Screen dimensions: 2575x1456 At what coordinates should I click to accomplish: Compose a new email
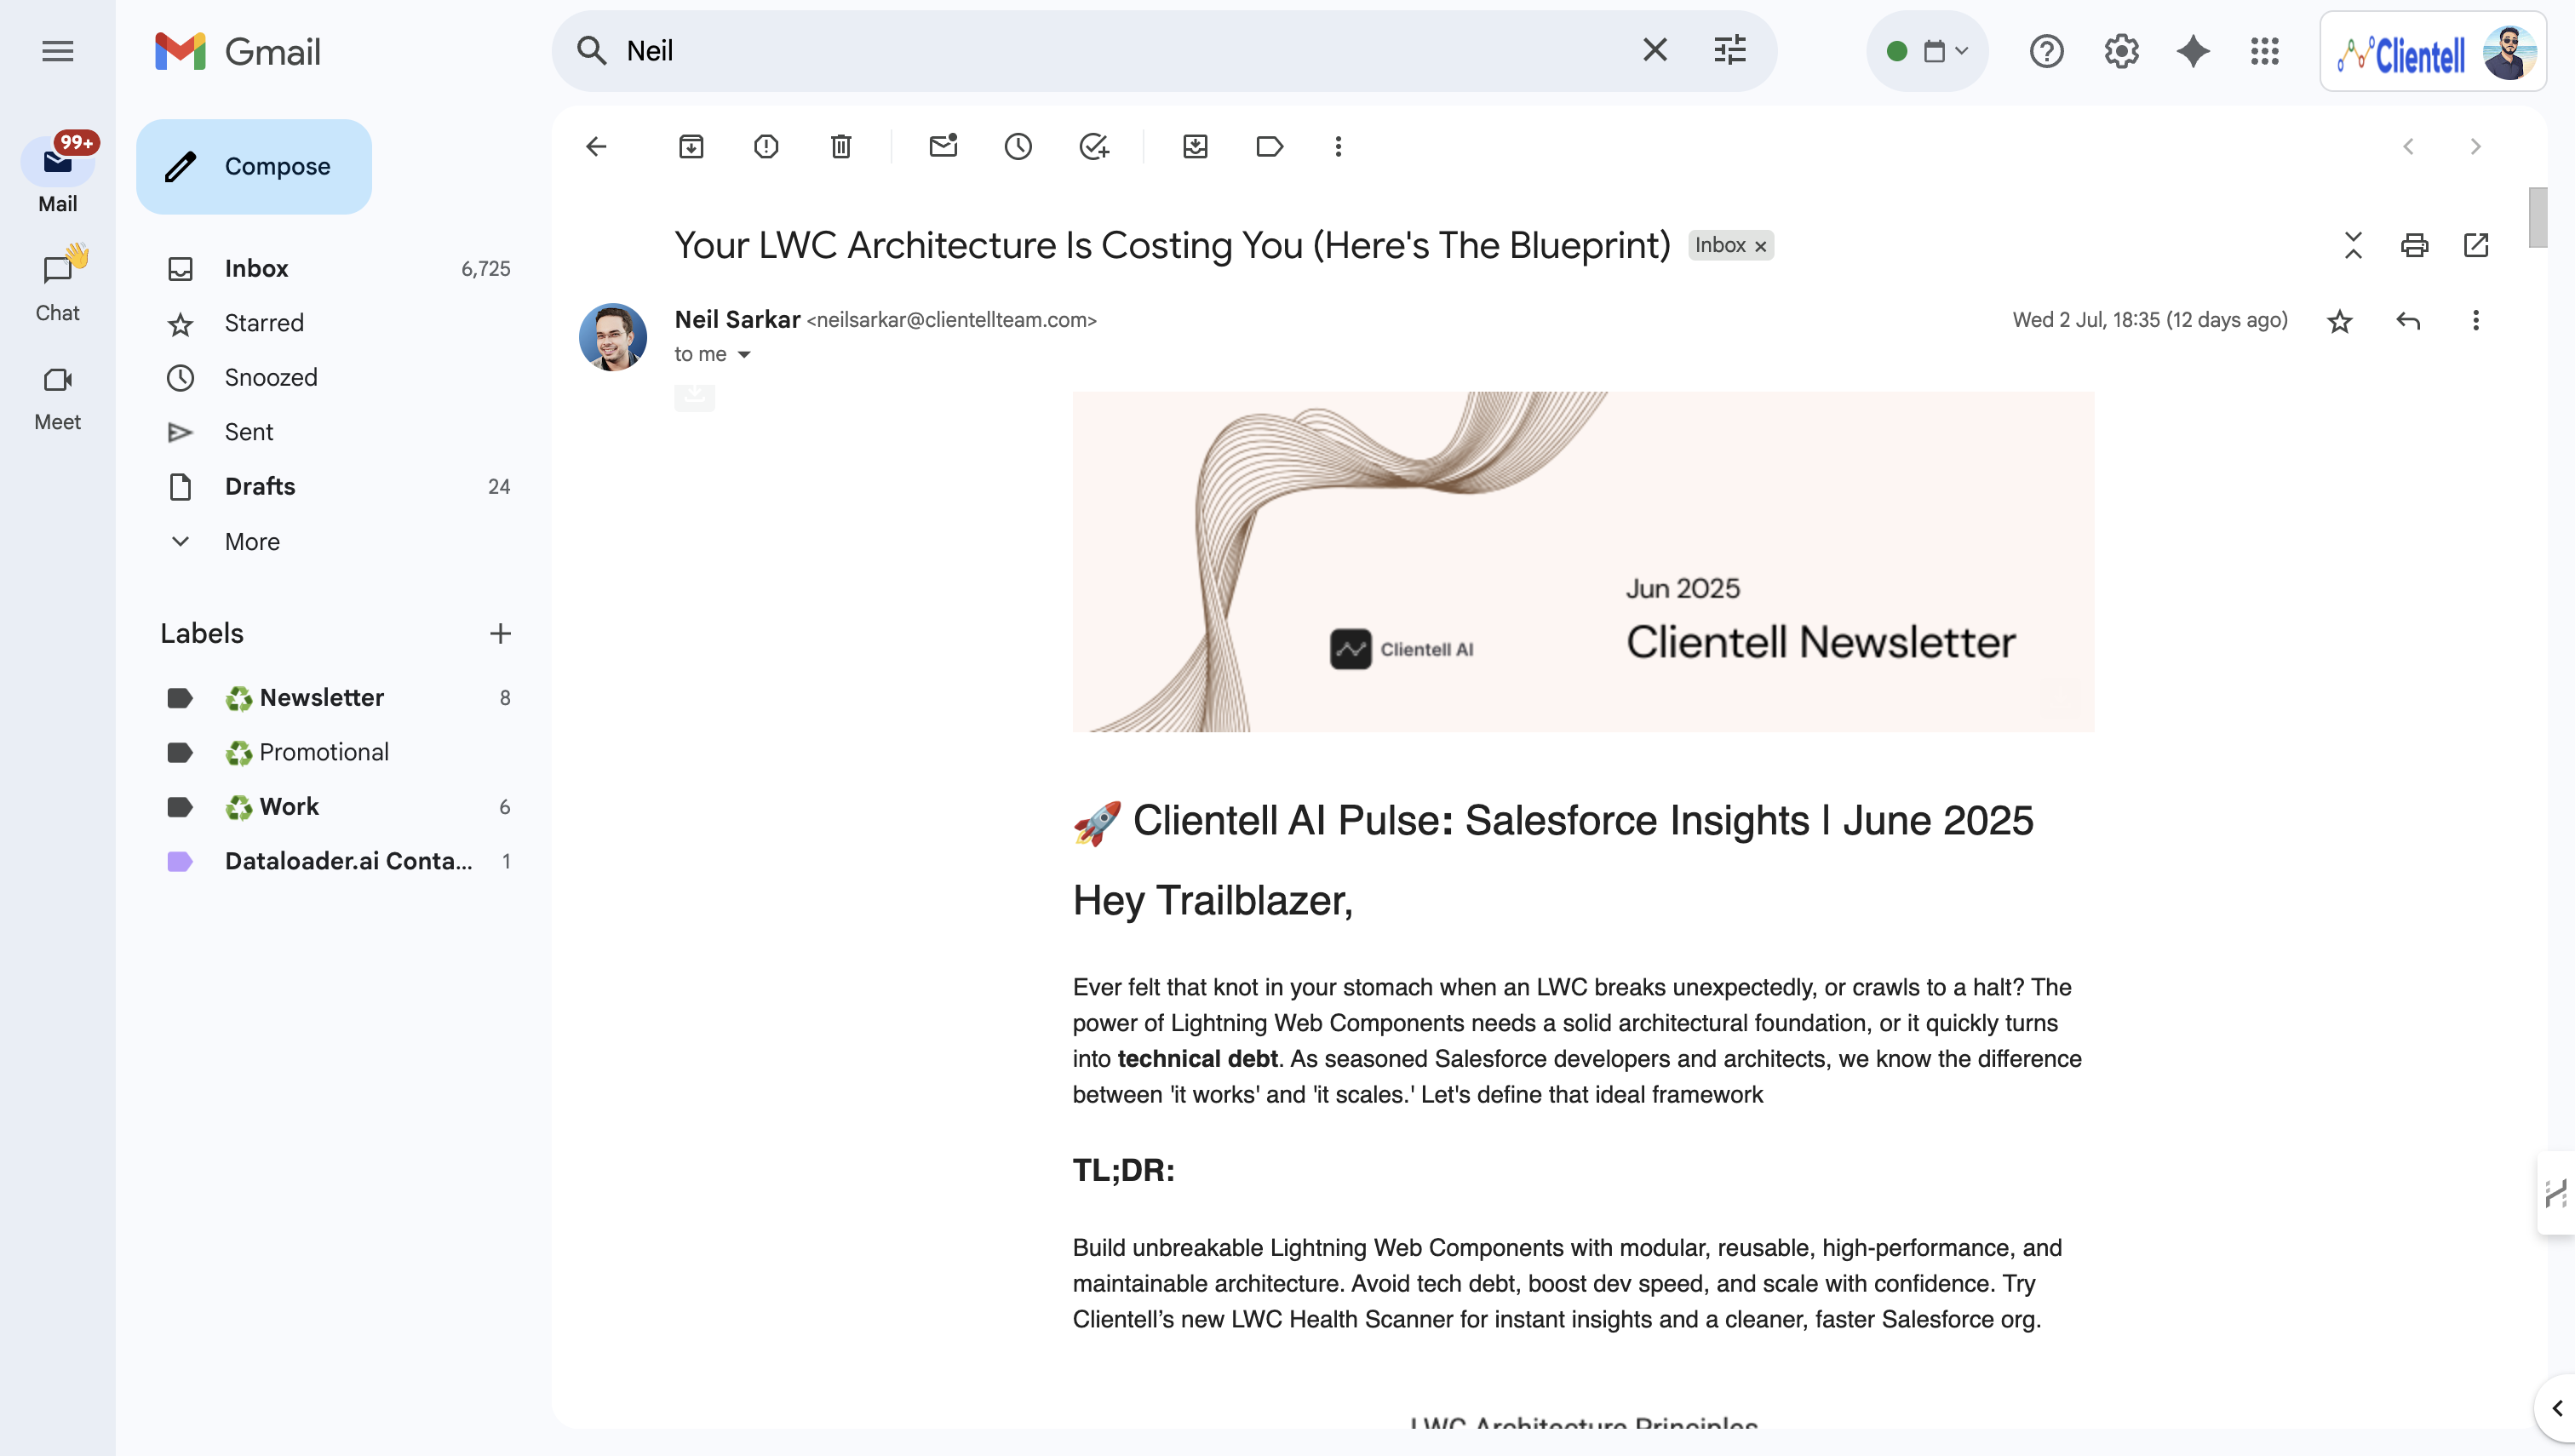coord(254,167)
